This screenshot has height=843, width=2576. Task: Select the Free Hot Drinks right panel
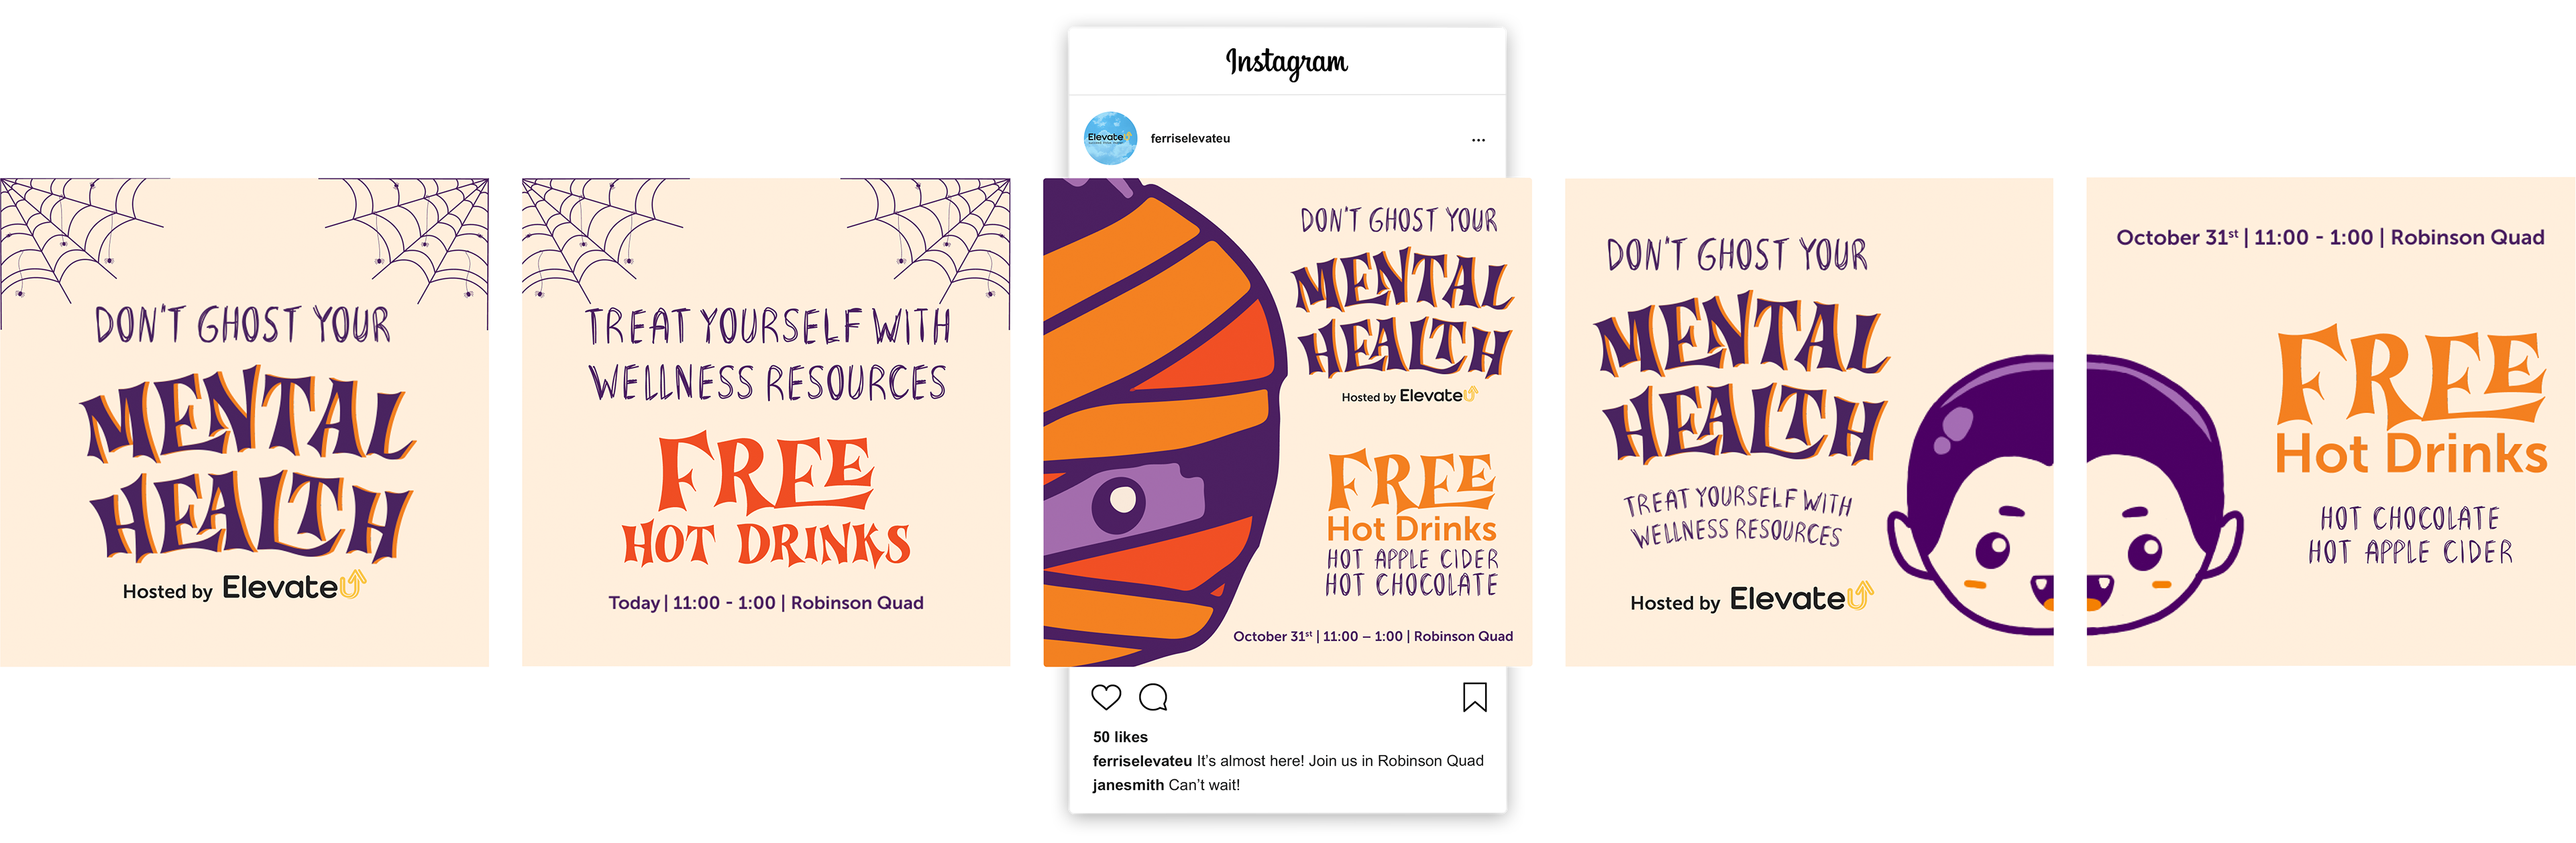(x=2331, y=422)
